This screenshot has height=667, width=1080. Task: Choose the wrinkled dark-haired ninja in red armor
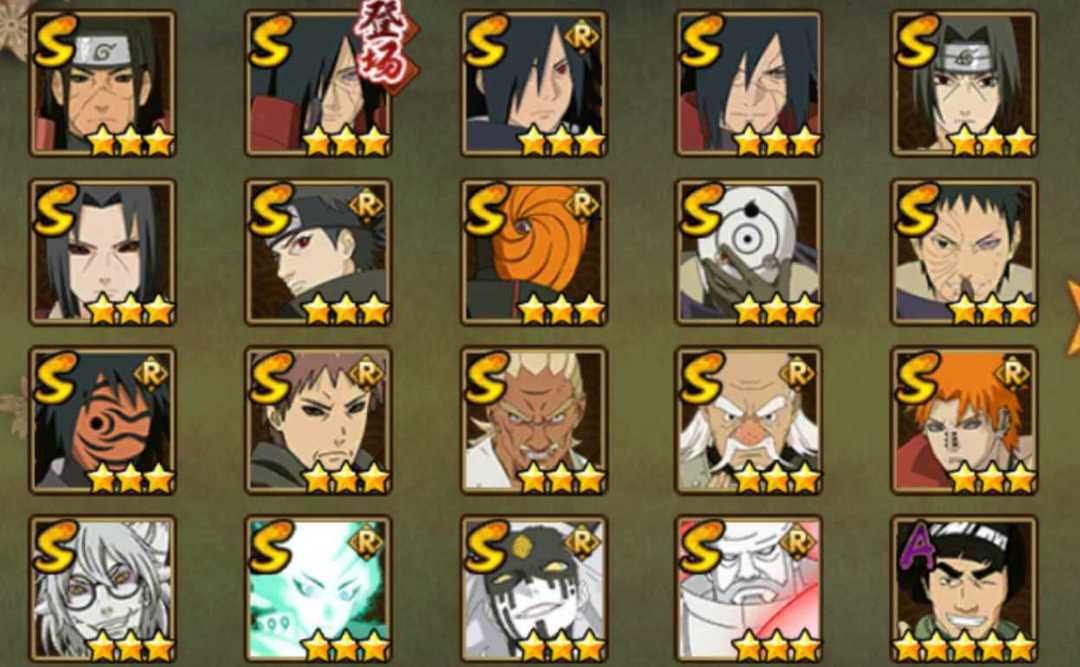tap(749, 83)
